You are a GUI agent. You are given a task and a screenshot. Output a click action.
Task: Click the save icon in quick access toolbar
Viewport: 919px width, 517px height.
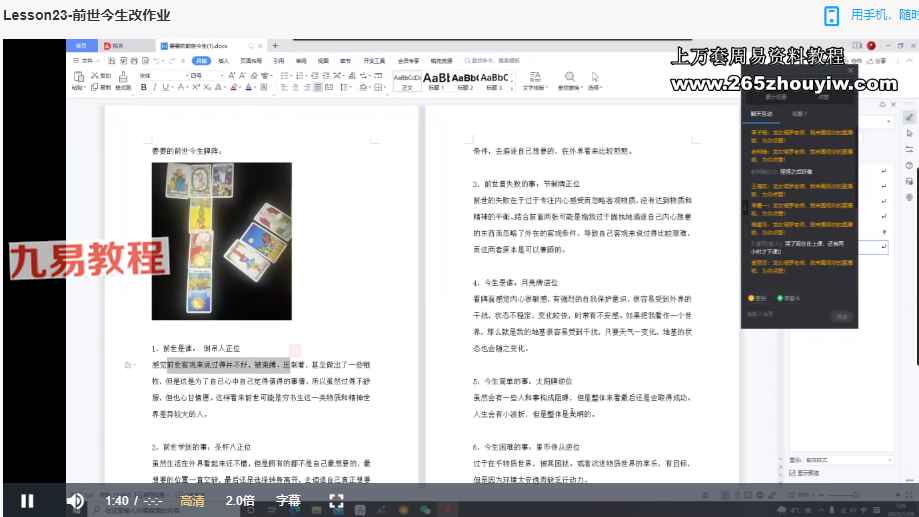pos(112,61)
